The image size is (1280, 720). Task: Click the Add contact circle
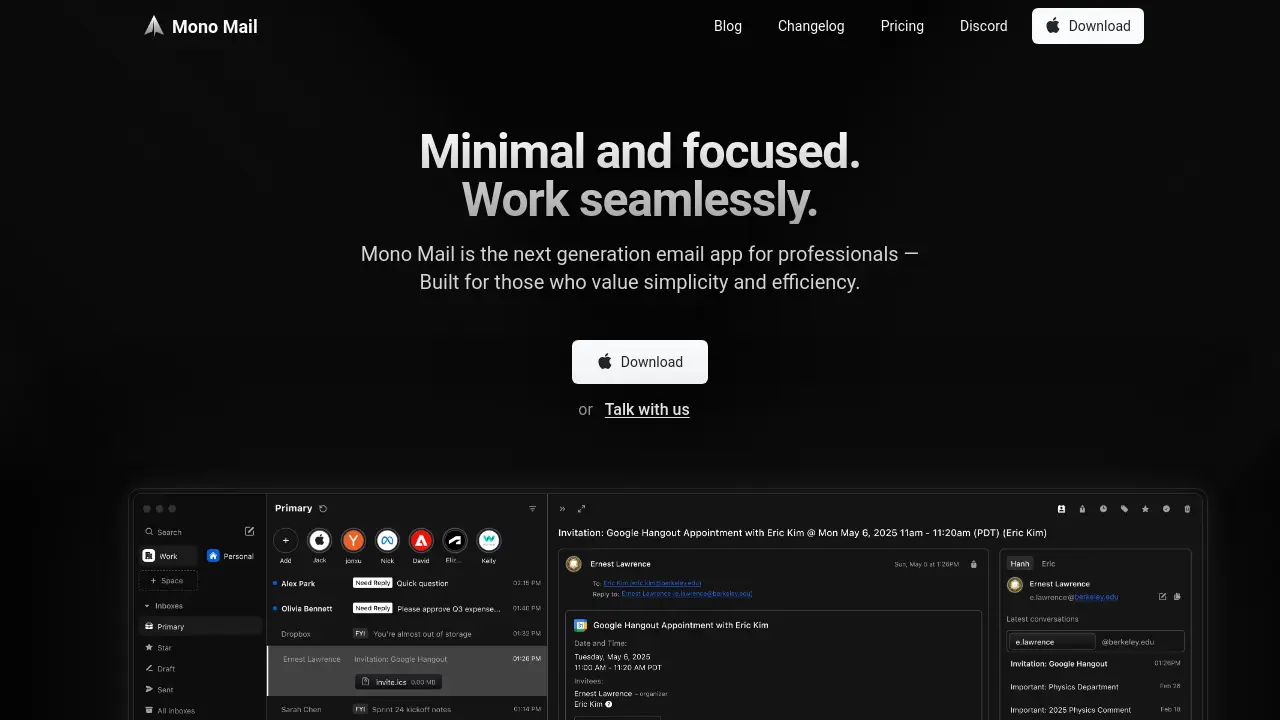[x=285, y=540]
